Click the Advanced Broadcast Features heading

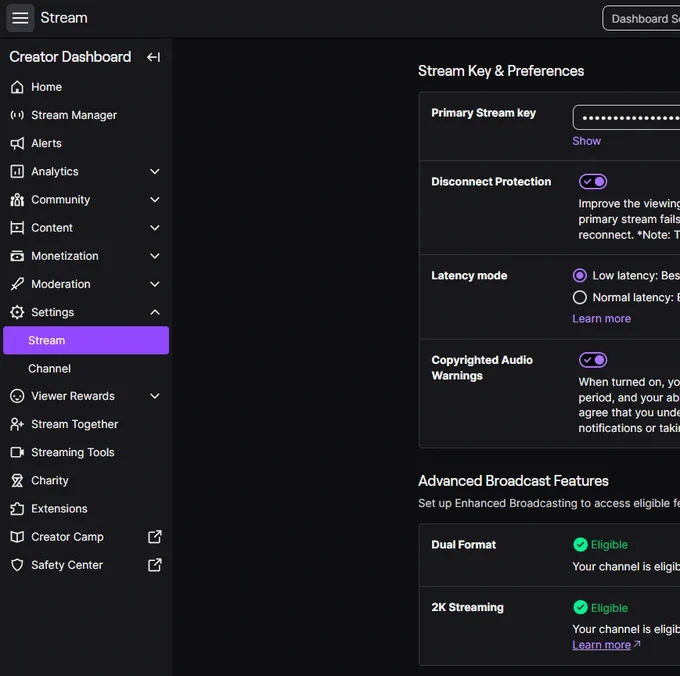513,481
